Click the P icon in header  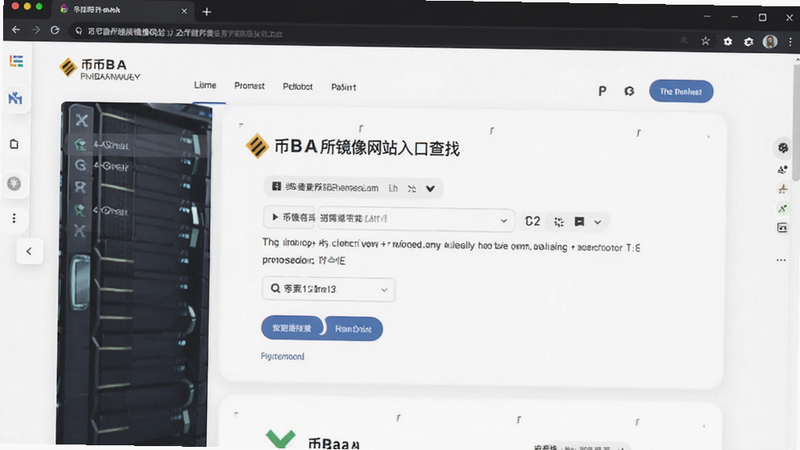[602, 91]
